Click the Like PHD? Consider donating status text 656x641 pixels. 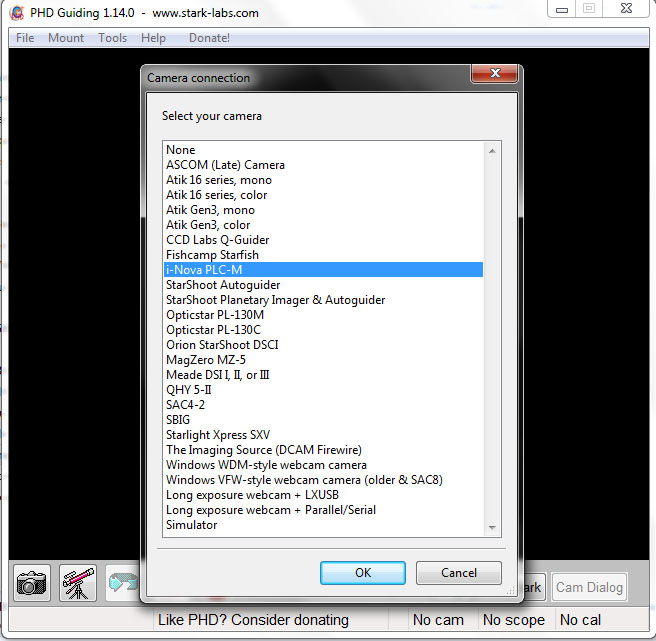pos(253,620)
